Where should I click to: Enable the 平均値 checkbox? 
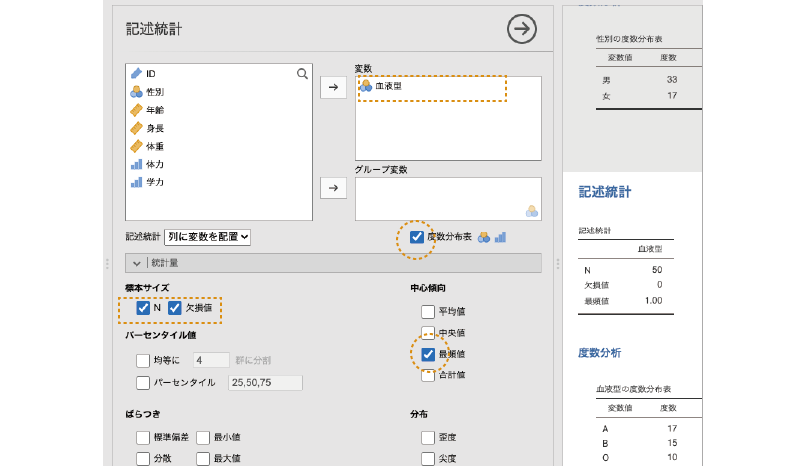(428, 311)
